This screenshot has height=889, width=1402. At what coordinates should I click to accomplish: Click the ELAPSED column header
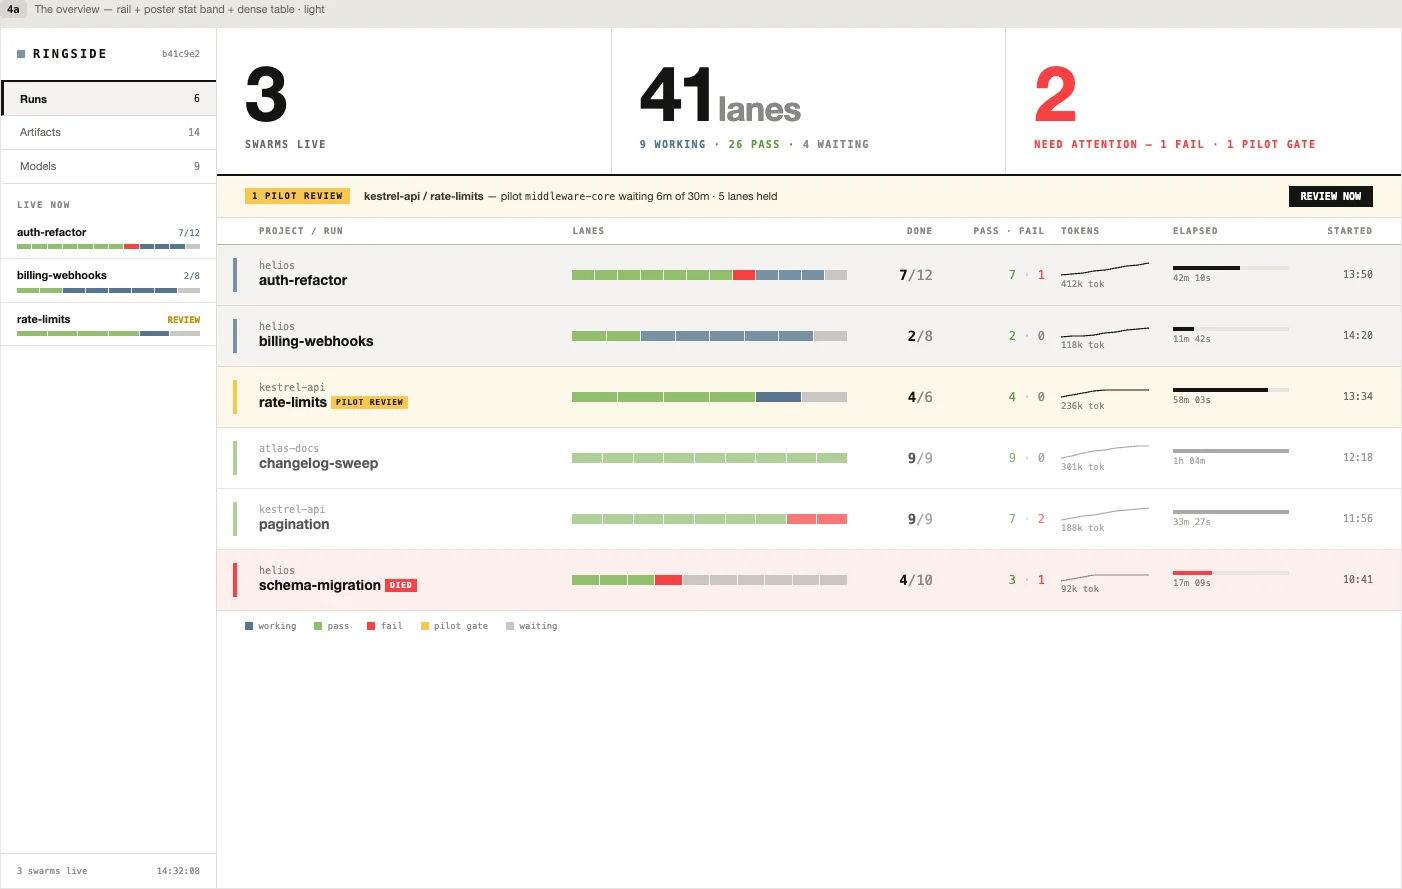pos(1195,231)
